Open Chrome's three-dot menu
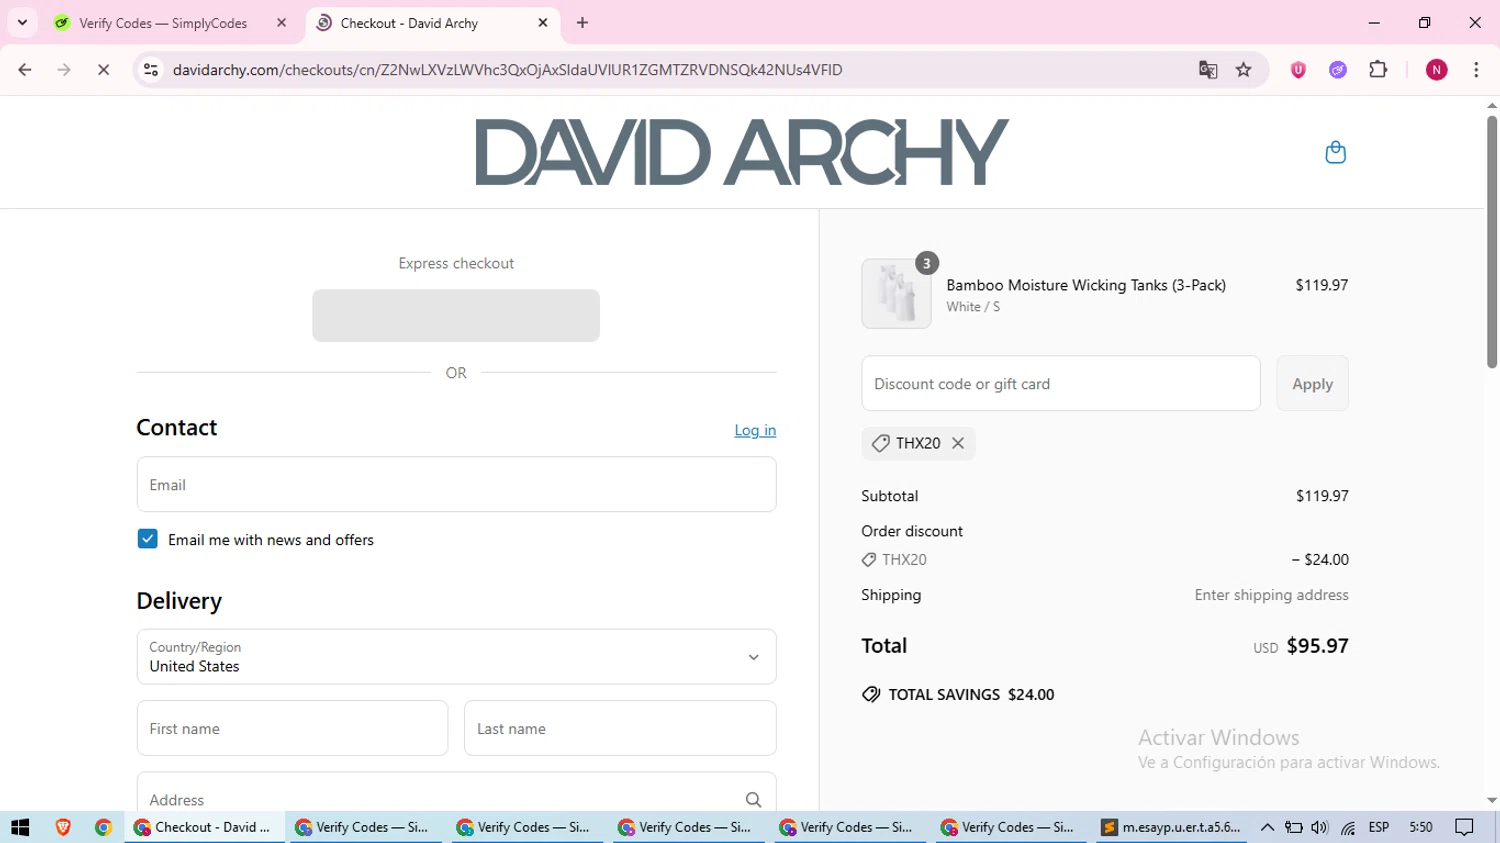This screenshot has width=1500, height=843. [x=1476, y=70]
